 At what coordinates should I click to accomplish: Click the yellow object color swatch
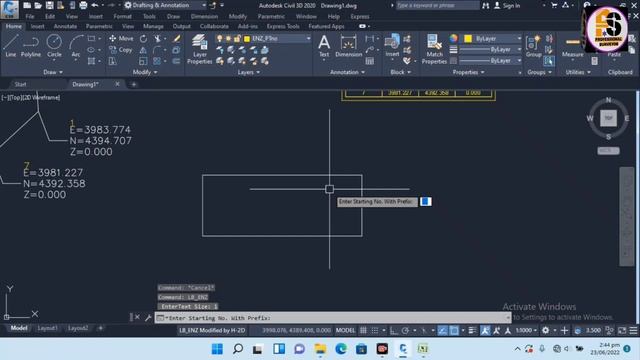tap(468, 38)
